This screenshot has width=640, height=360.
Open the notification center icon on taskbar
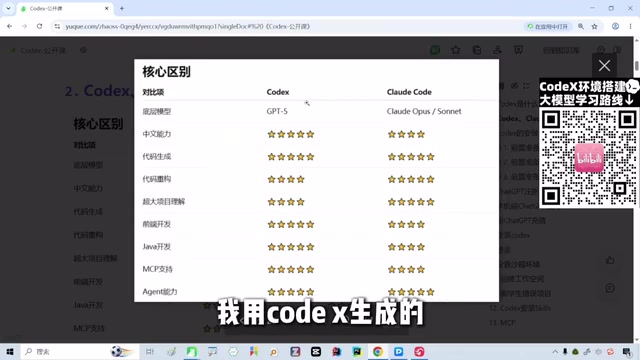pyautogui.click(x=627, y=351)
